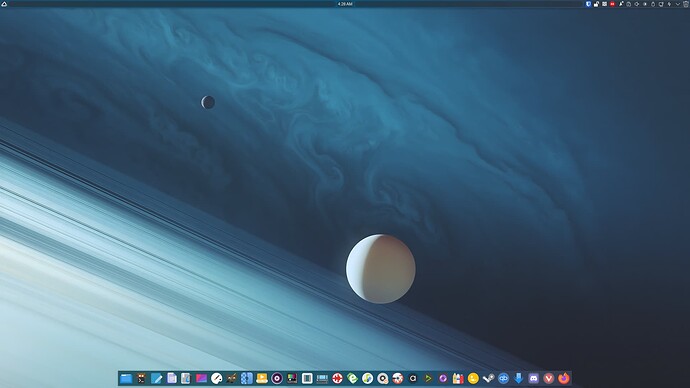Expand hidden system tray icons chevron

pos(678,4)
